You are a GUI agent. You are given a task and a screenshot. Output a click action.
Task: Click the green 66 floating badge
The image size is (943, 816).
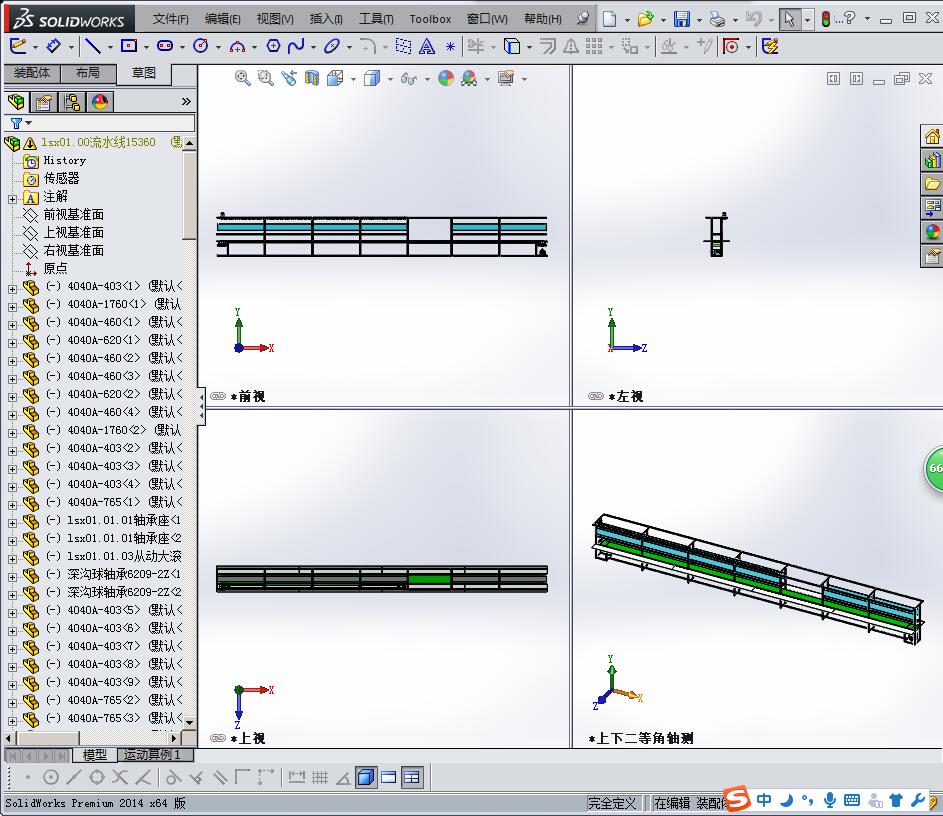pyautogui.click(x=934, y=468)
